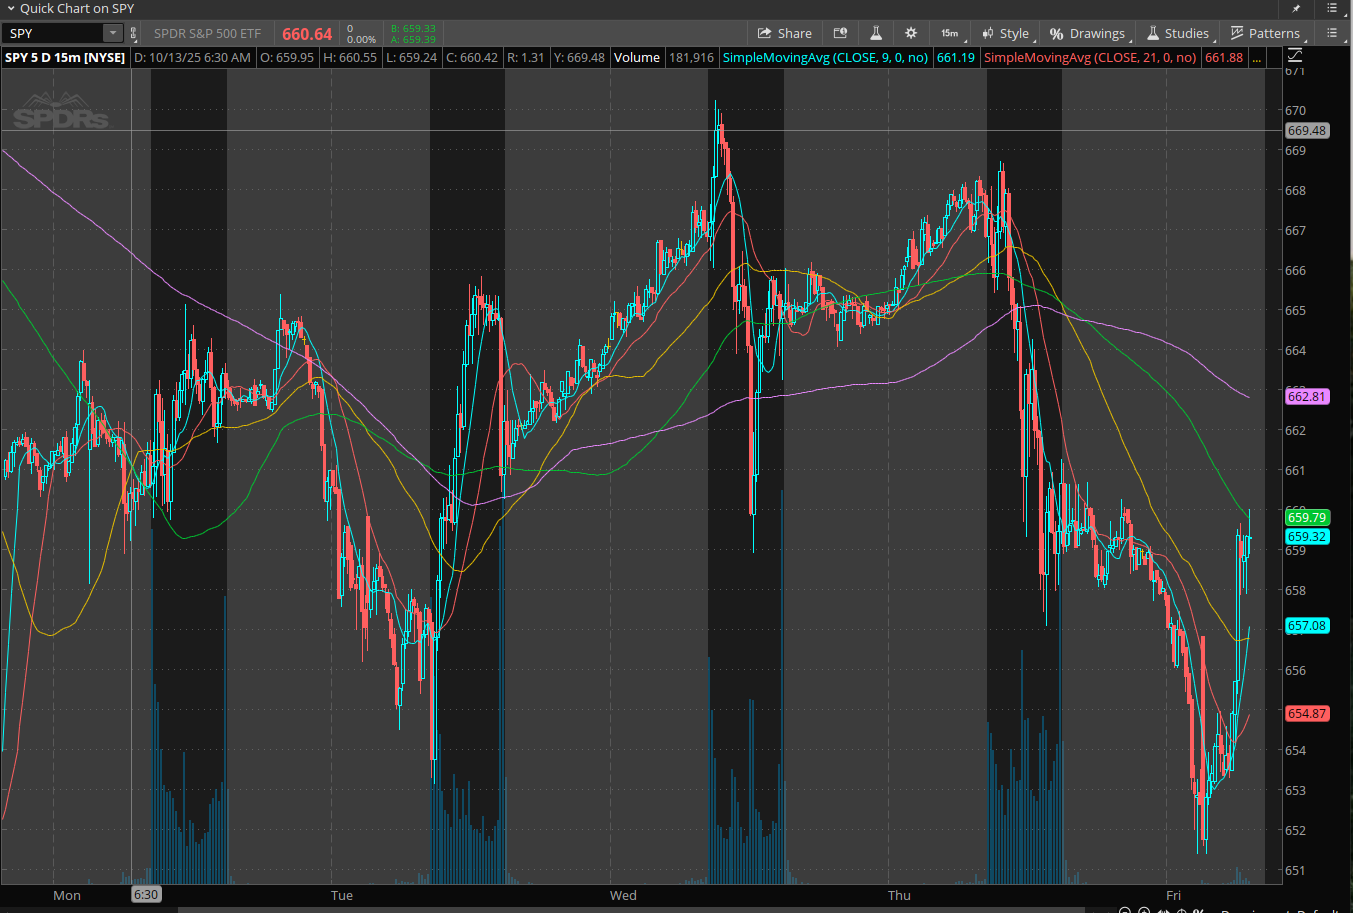Click the low value L: 659.24
The width and height of the screenshot is (1353, 913).
tap(411, 57)
